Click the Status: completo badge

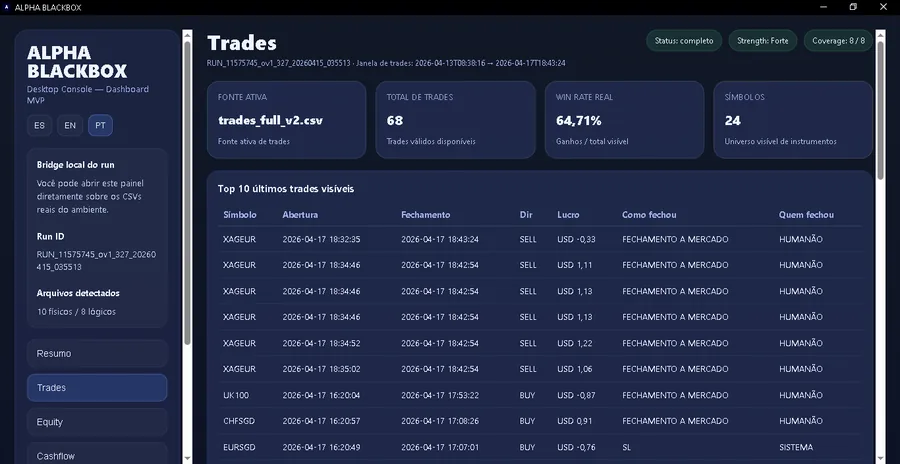684,41
